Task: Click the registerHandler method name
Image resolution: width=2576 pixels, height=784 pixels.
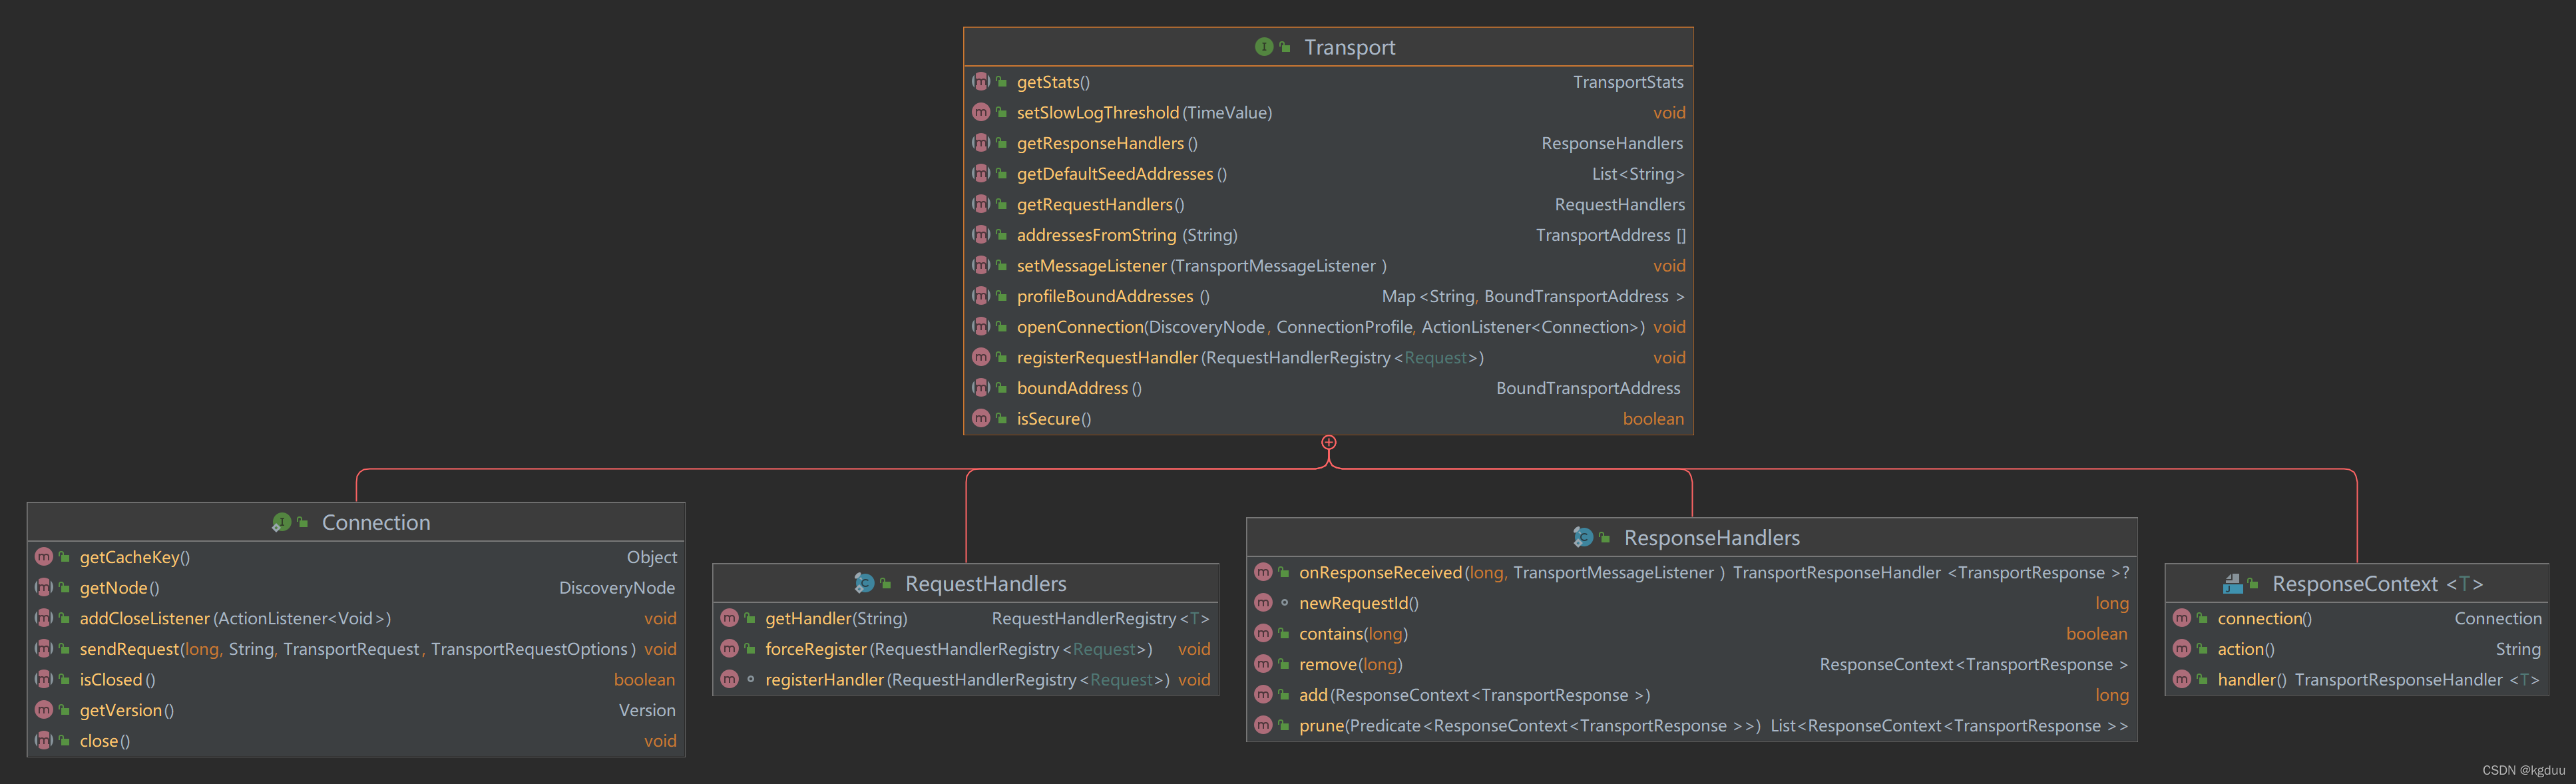Action: [825, 680]
